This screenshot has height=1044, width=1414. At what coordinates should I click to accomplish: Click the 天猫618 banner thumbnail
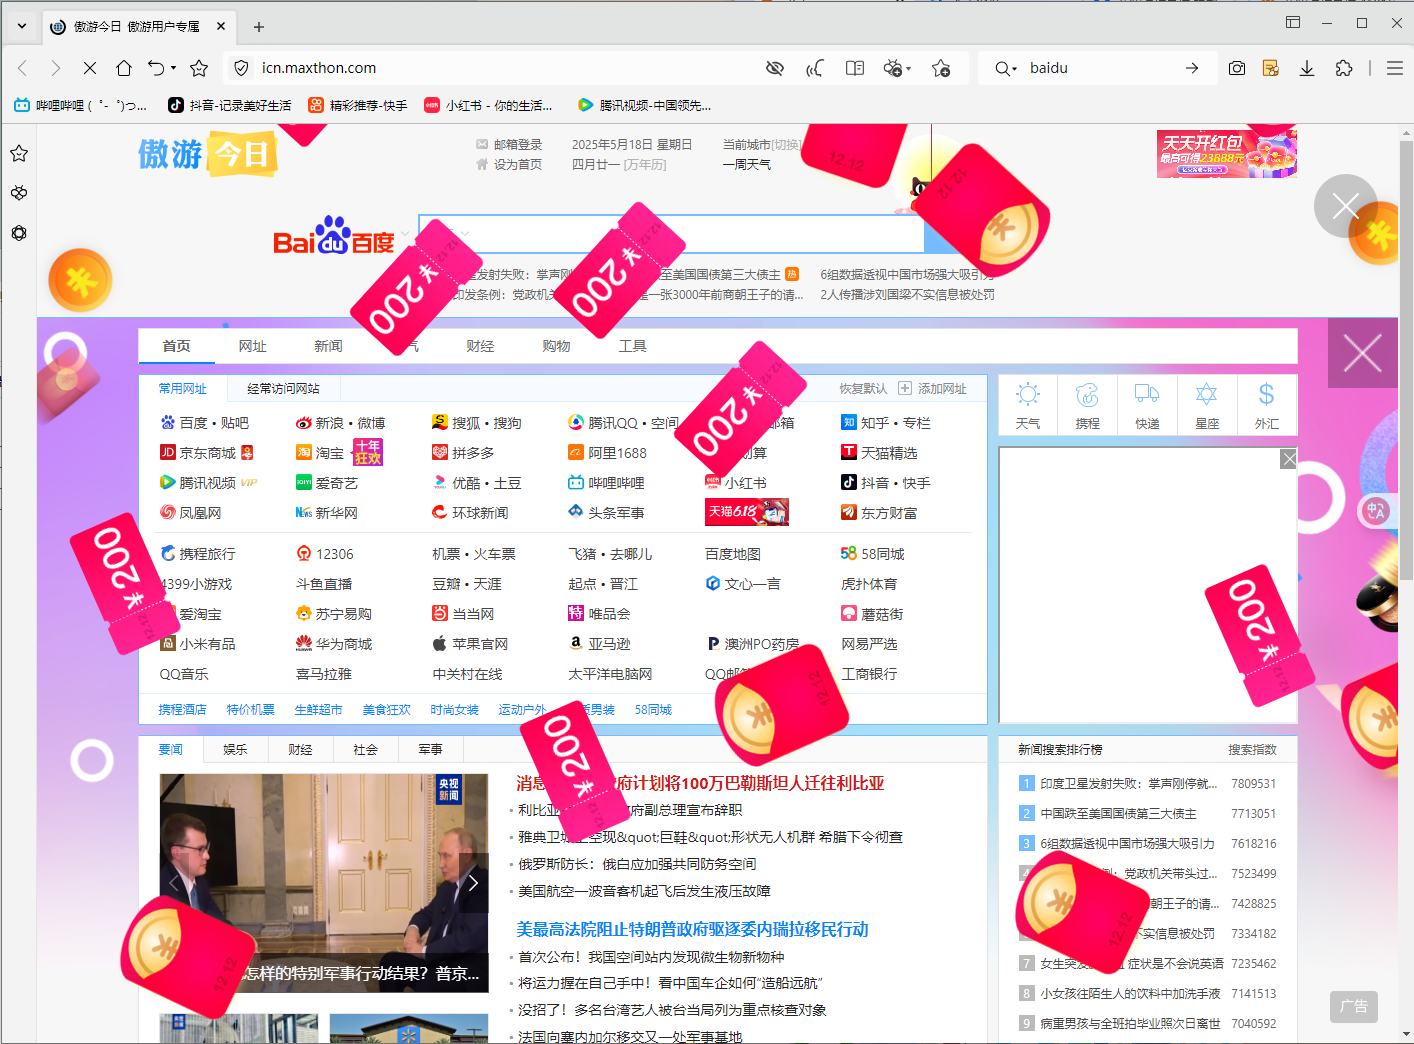click(747, 512)
